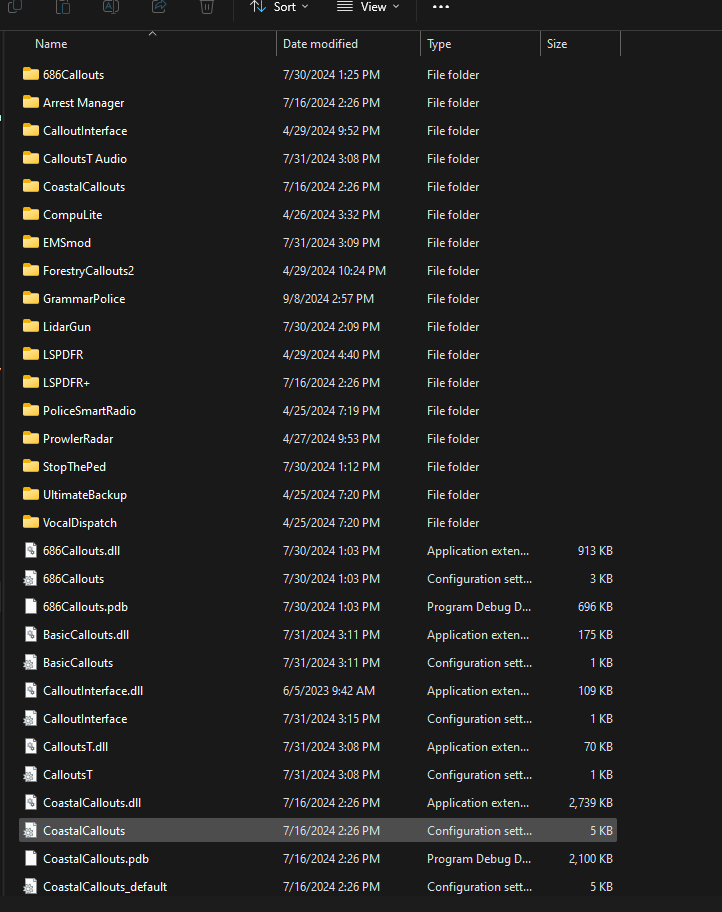The image size is (722, 912).
Task: Sort by Date modified column header
Action: [x=320, y=44]
